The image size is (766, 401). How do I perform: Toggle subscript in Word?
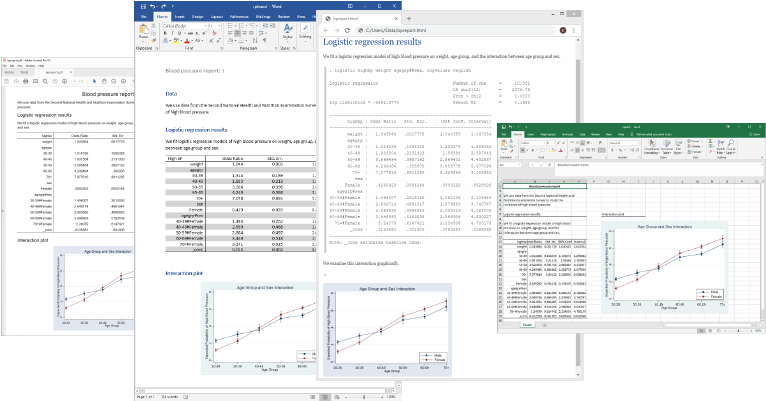tap(197, 33)
